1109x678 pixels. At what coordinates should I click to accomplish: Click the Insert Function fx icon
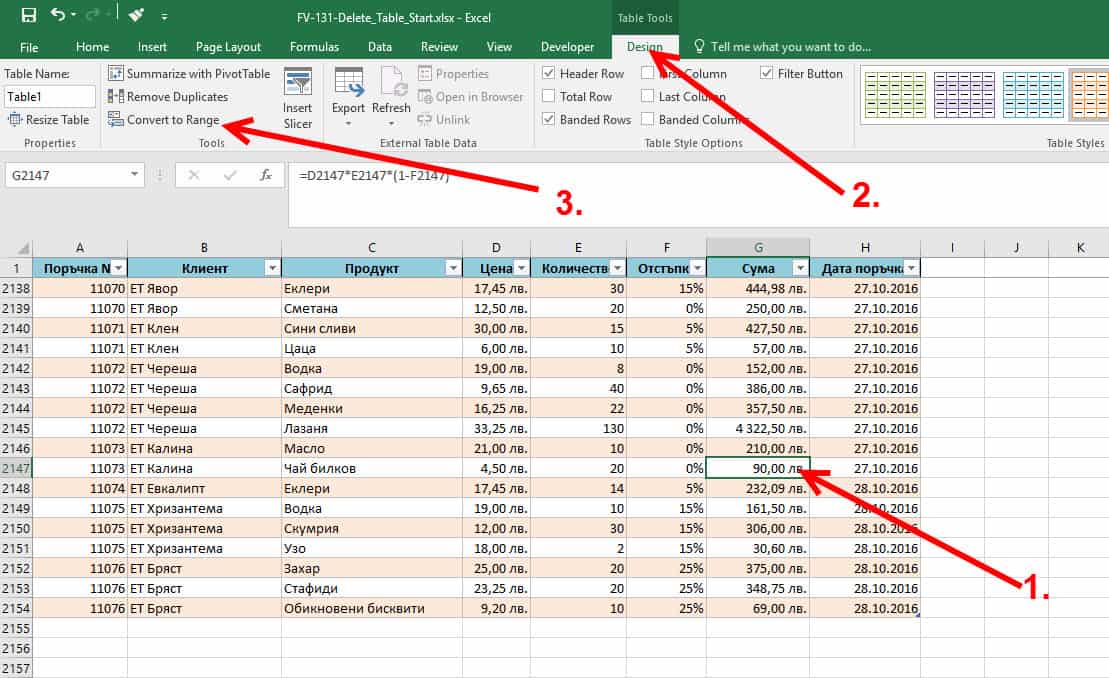[266, 175]
